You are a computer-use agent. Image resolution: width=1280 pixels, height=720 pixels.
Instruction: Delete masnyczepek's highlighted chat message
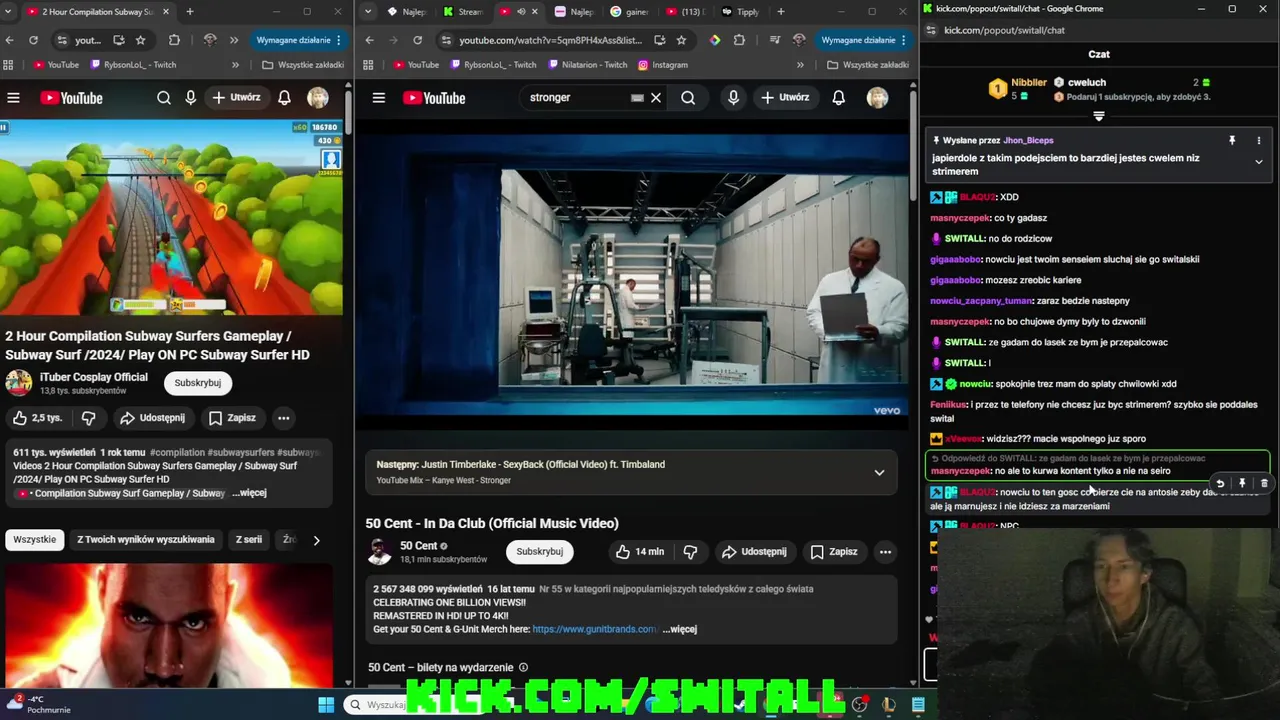(1264, 484)
